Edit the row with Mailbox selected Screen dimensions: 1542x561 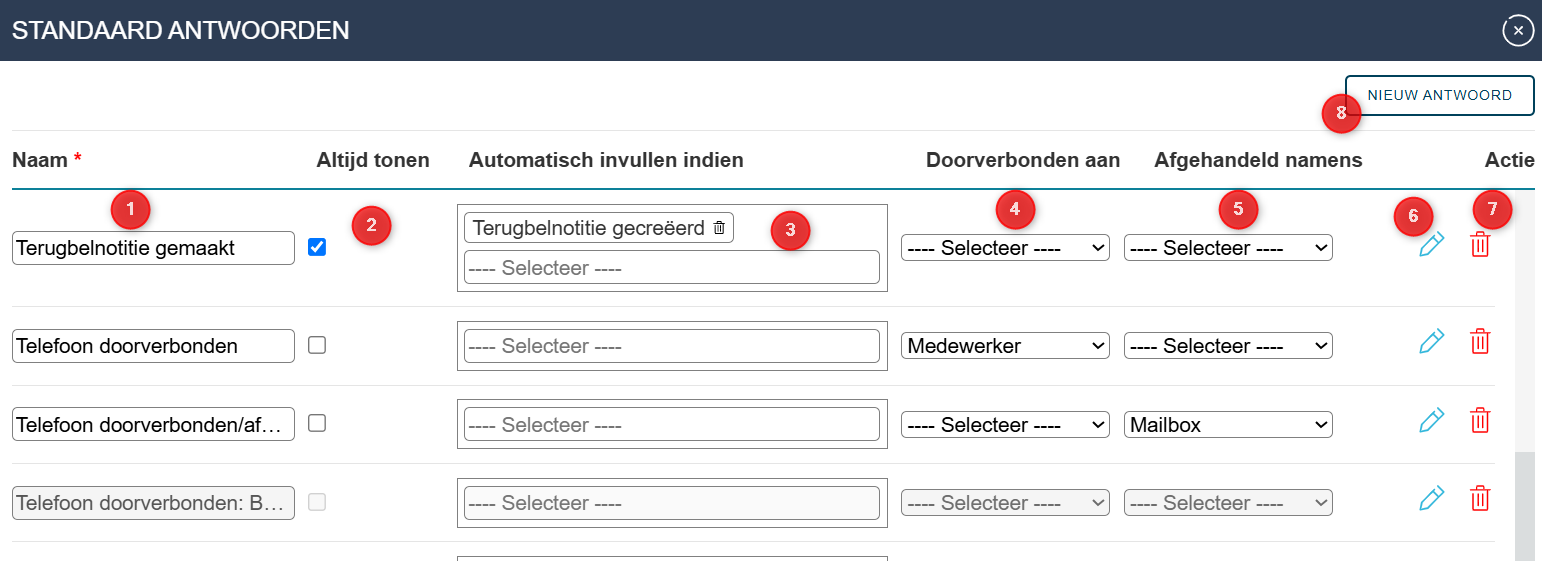[x=1431, y=421]
